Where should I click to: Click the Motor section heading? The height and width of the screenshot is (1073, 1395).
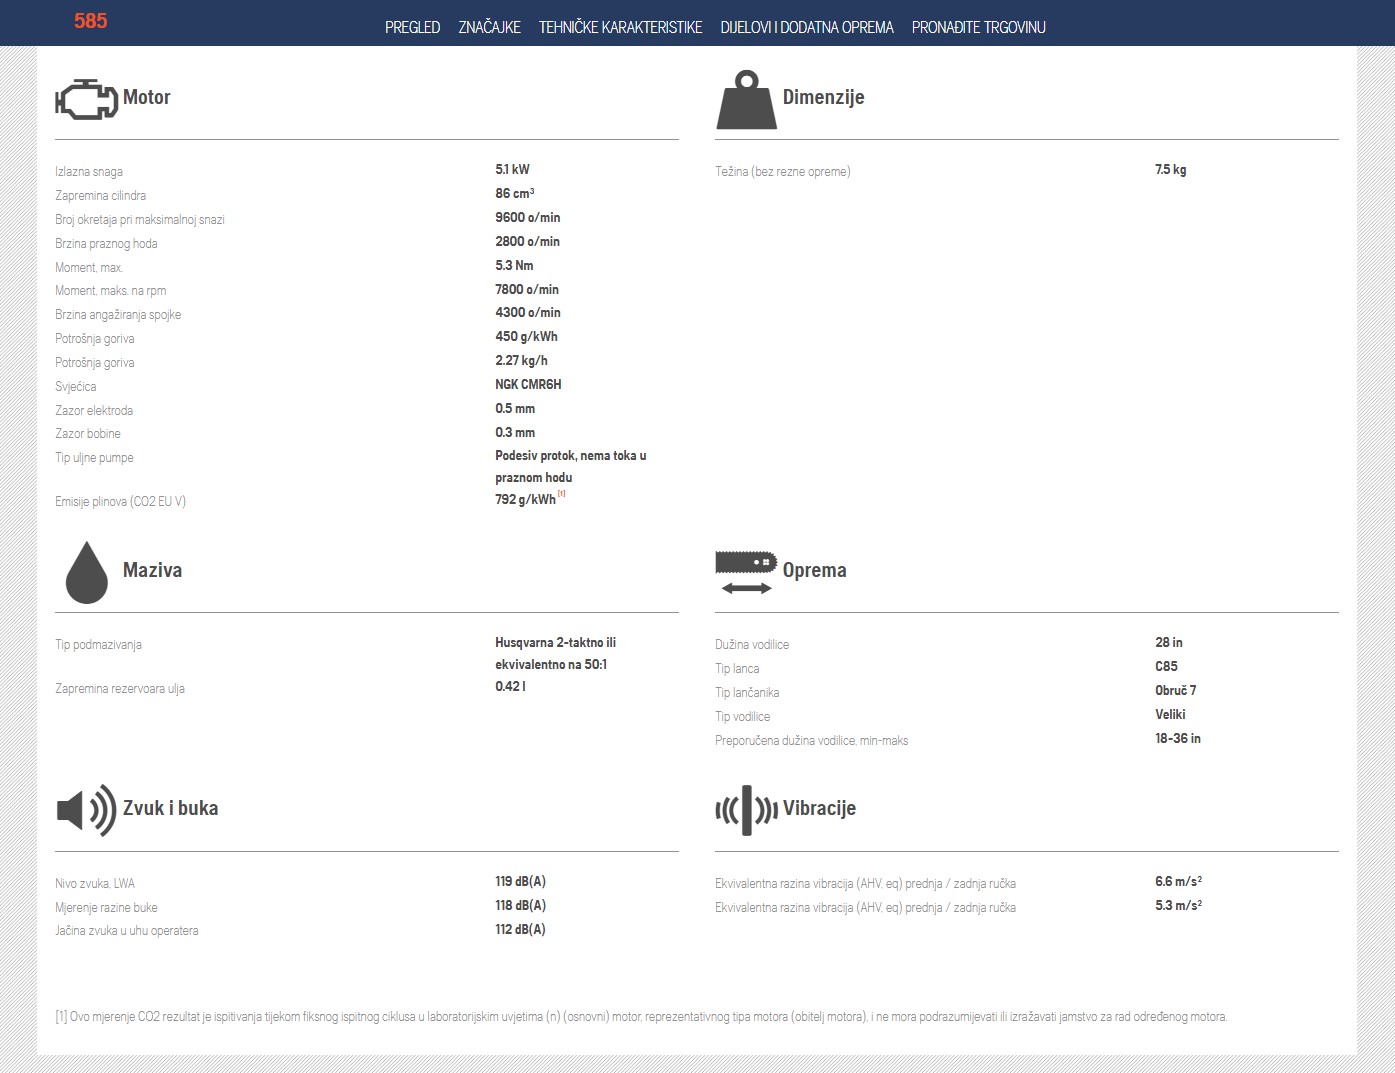146,97
